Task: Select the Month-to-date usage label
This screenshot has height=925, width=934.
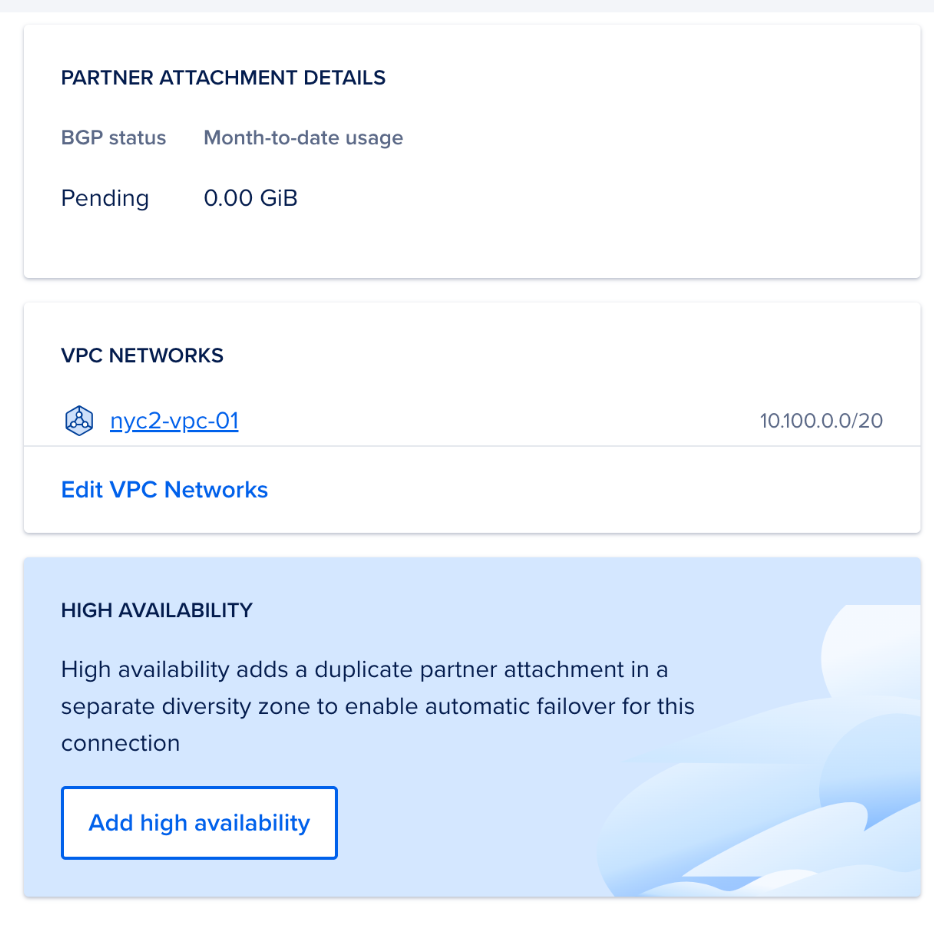Action: coord(303,138)
